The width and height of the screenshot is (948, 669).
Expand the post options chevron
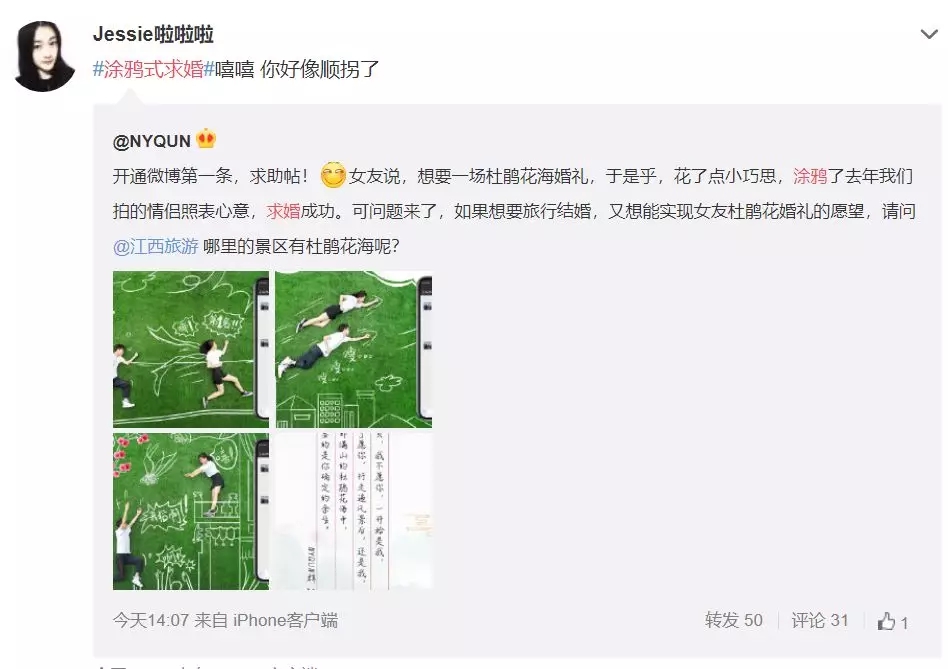(929, 34)
